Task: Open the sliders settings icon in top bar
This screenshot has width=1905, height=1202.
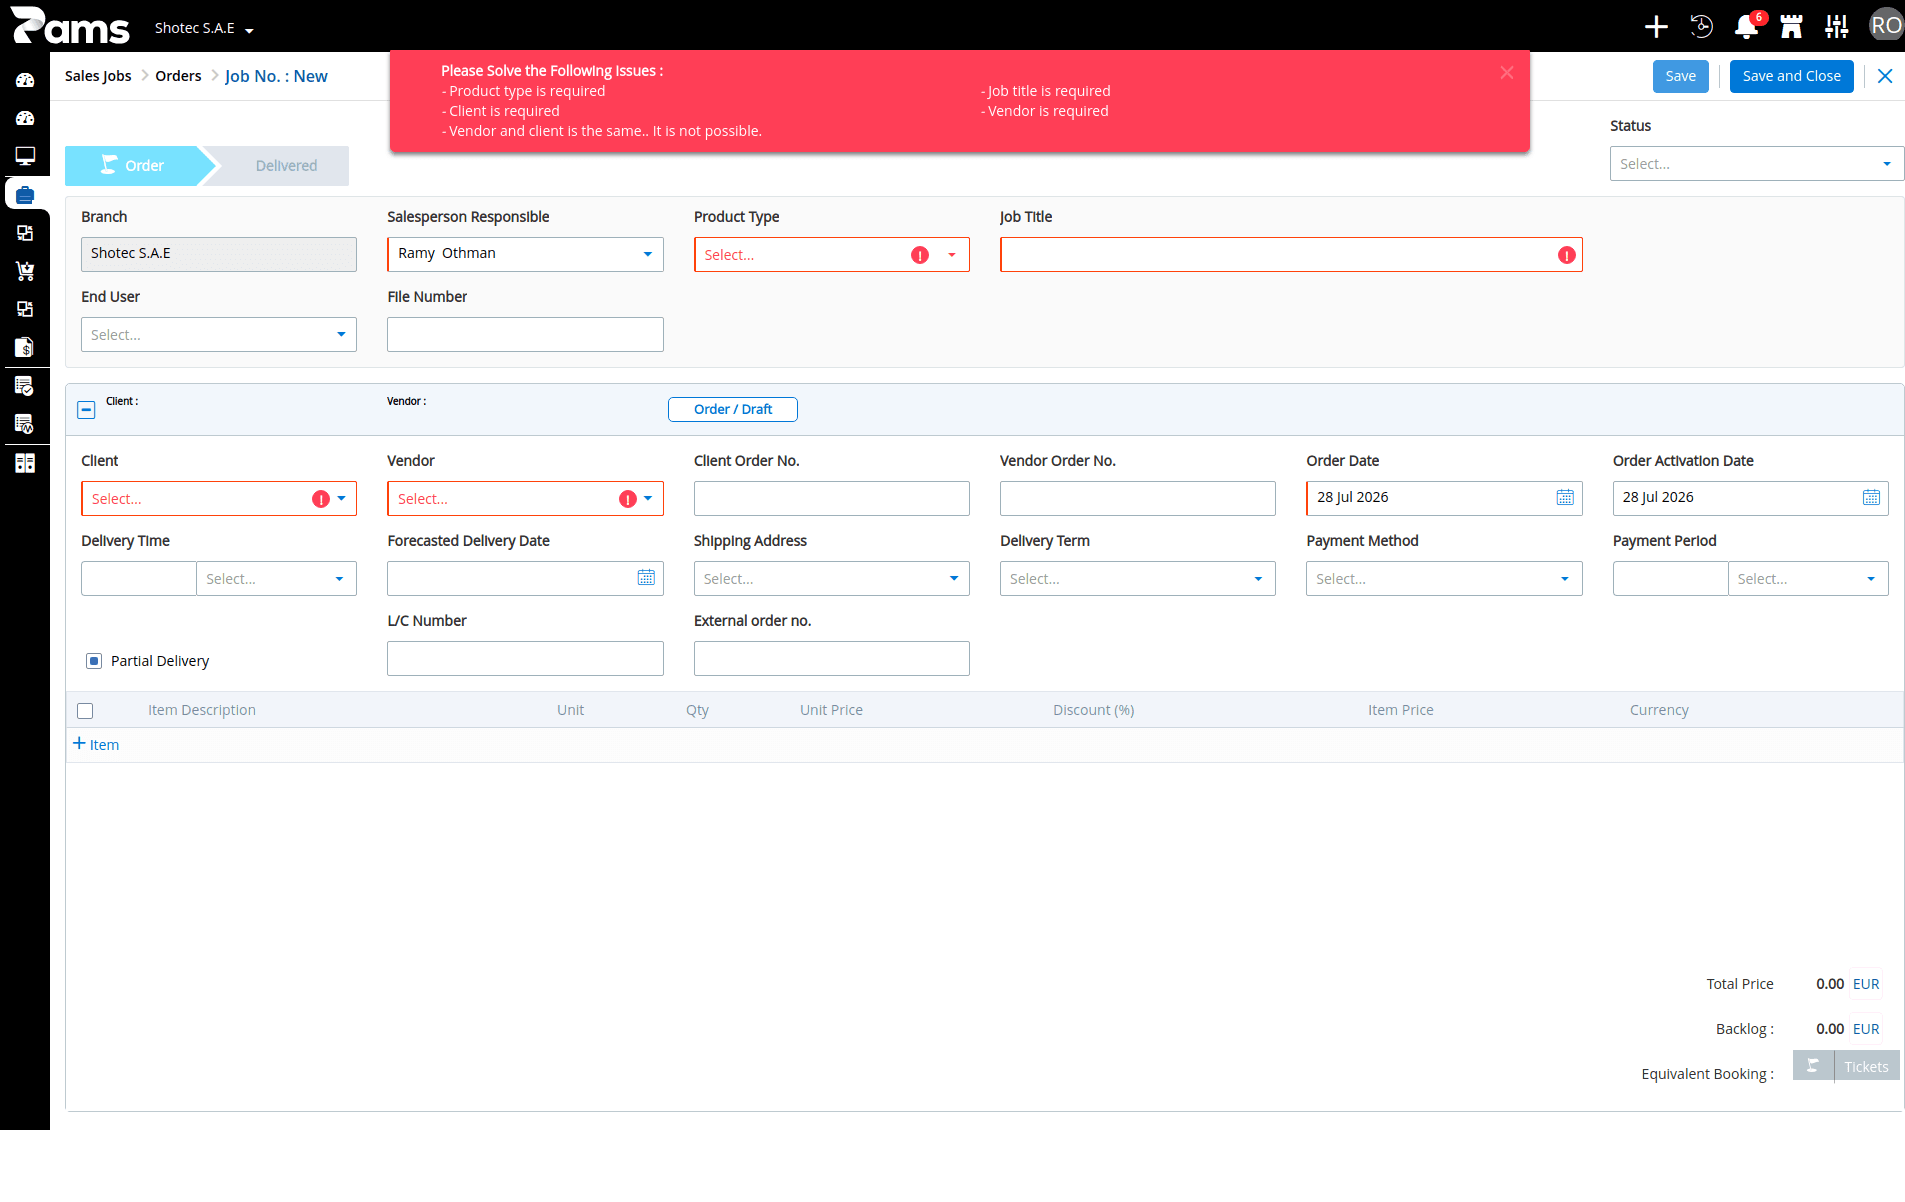Action: [1836, 27]
